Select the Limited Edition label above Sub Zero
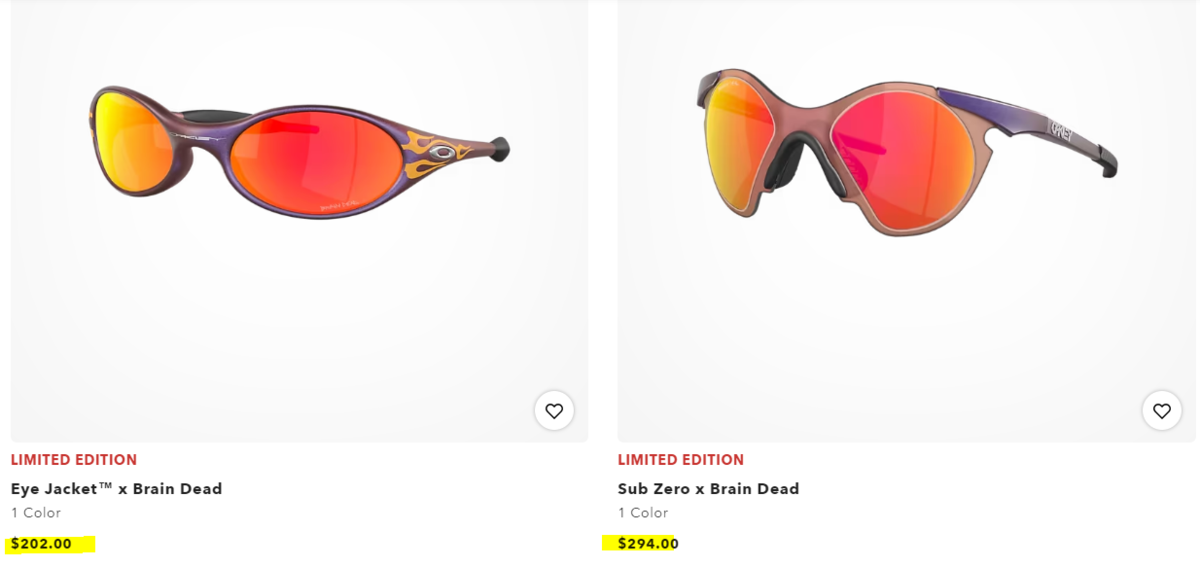The width and height of the screenshot is (1200, 567). pyautogui.click(x=681, y=460)
